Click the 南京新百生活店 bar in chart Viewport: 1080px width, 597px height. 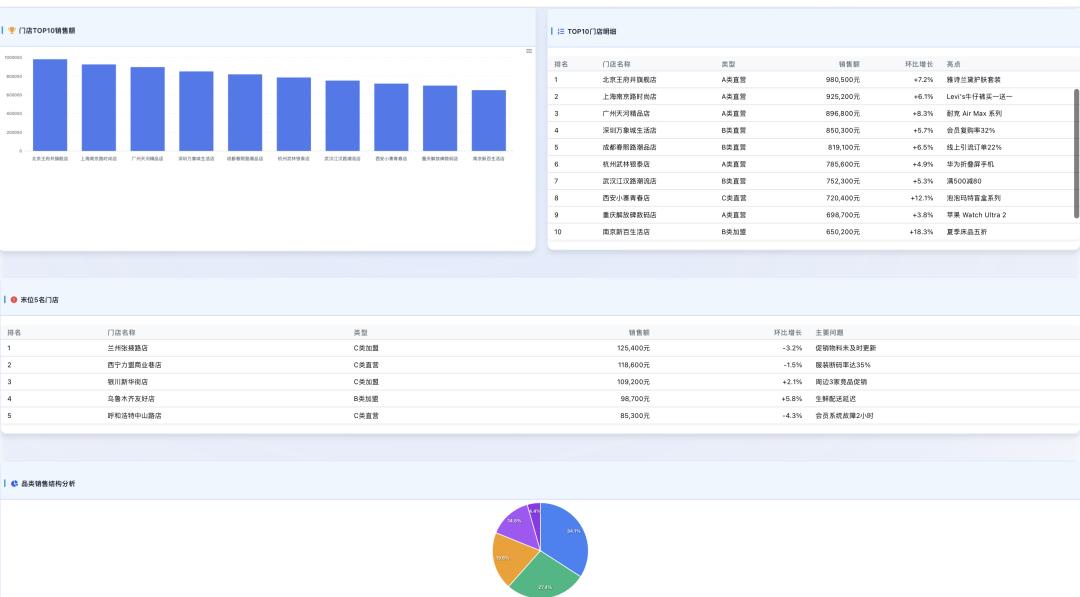pyautogui.click(x=489, y=120)
